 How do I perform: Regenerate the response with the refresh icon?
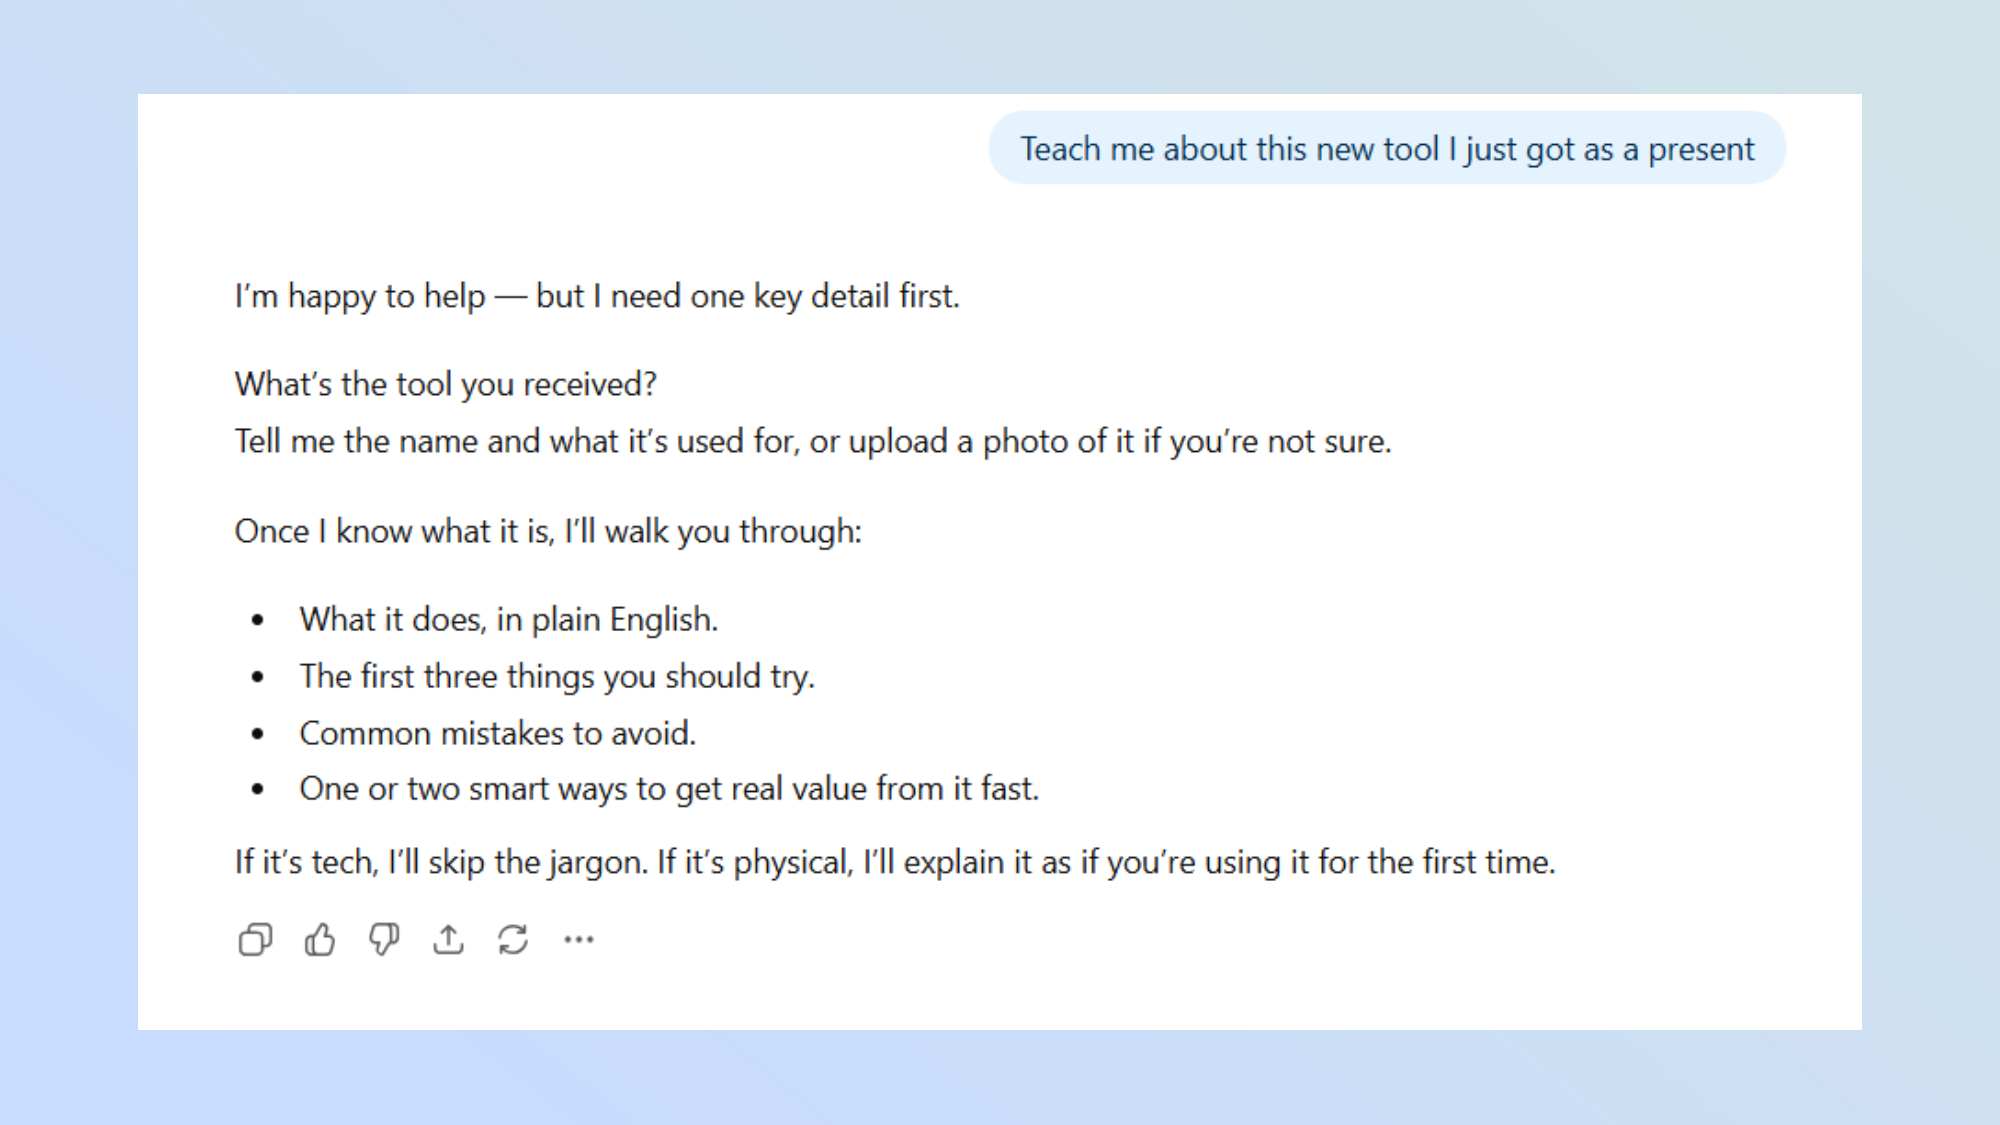point(513,940)
